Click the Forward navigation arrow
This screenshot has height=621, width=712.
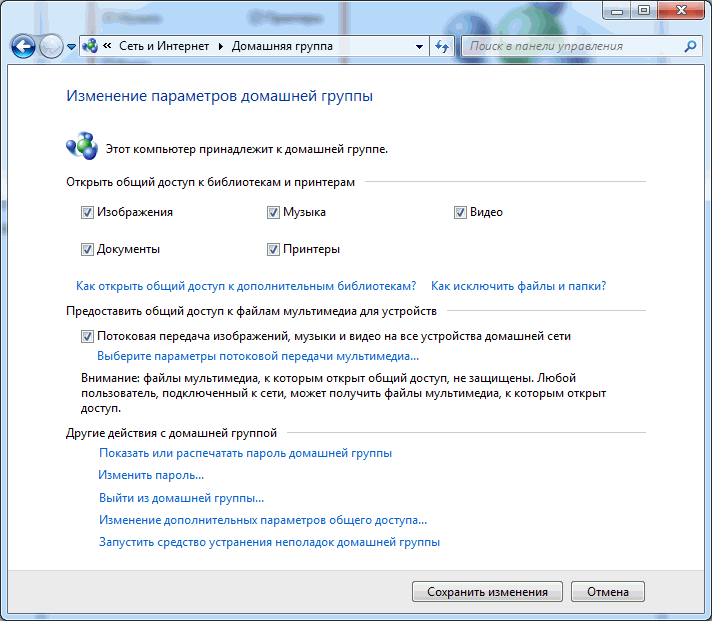click(51, 46)
